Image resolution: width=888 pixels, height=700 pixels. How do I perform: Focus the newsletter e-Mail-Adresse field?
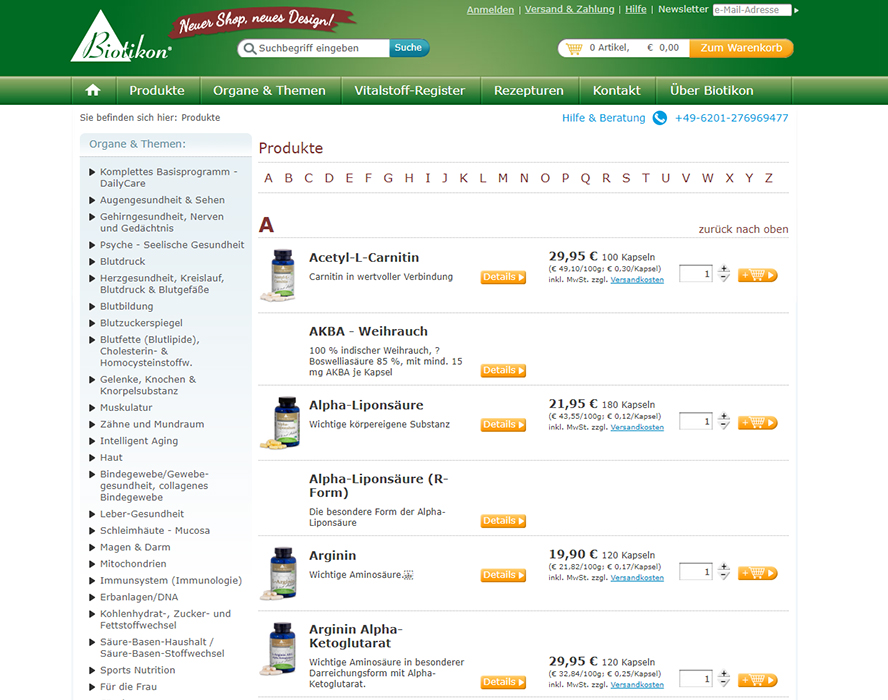click(x=752, y=10)
